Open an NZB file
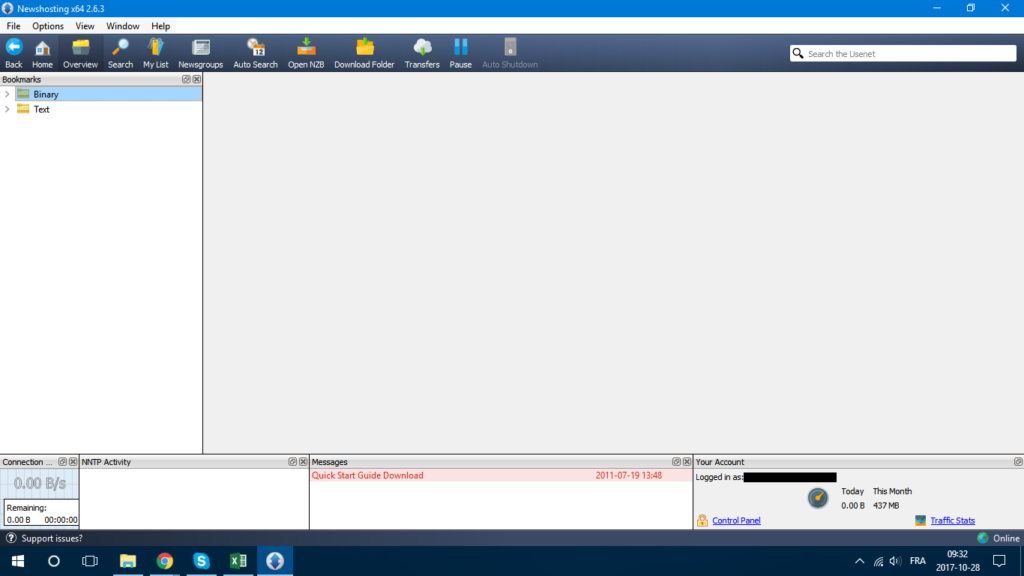1024x576 pixels. click(306, 51)
